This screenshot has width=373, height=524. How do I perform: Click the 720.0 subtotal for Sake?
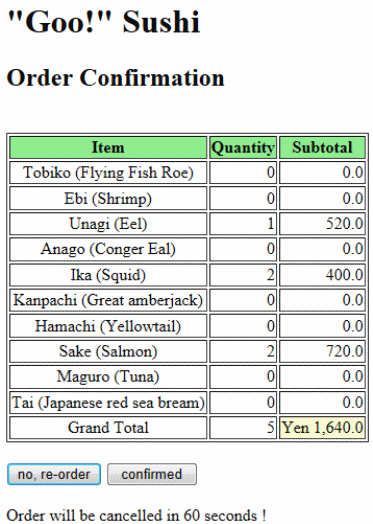click(x=322, y=351)
